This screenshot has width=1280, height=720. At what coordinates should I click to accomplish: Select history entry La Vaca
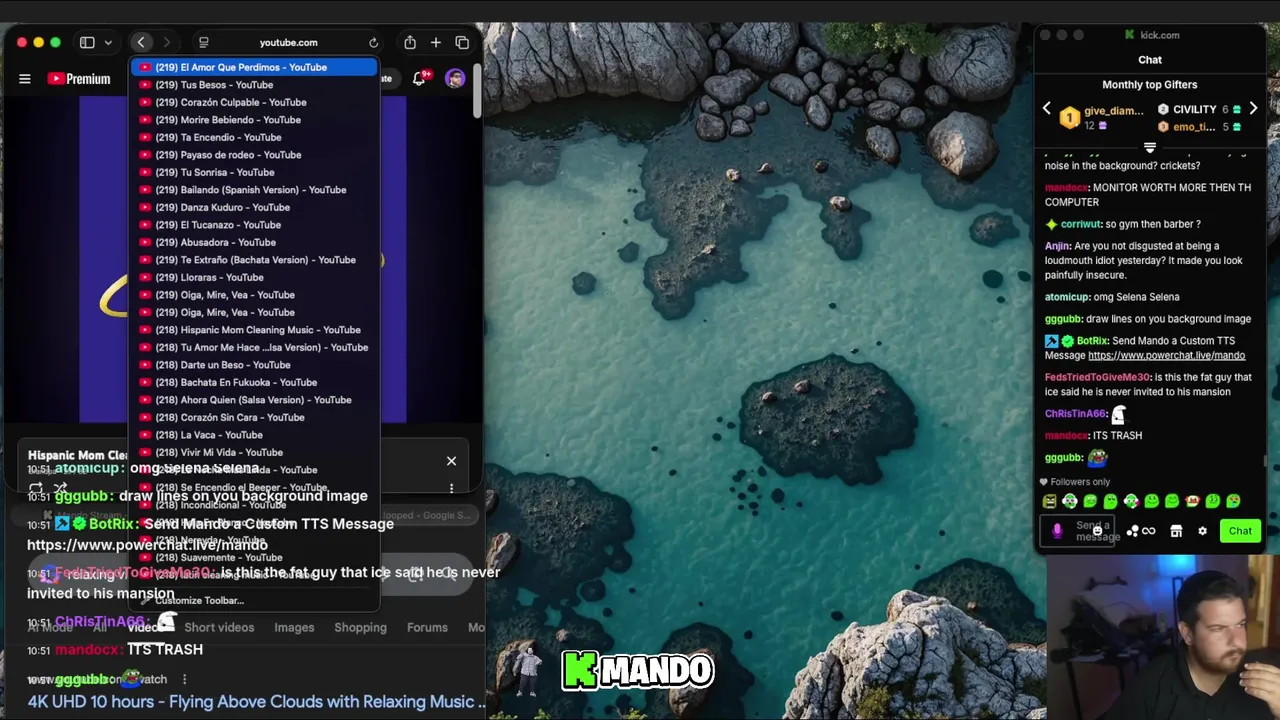pyautogui.click(x=254, y=435)
